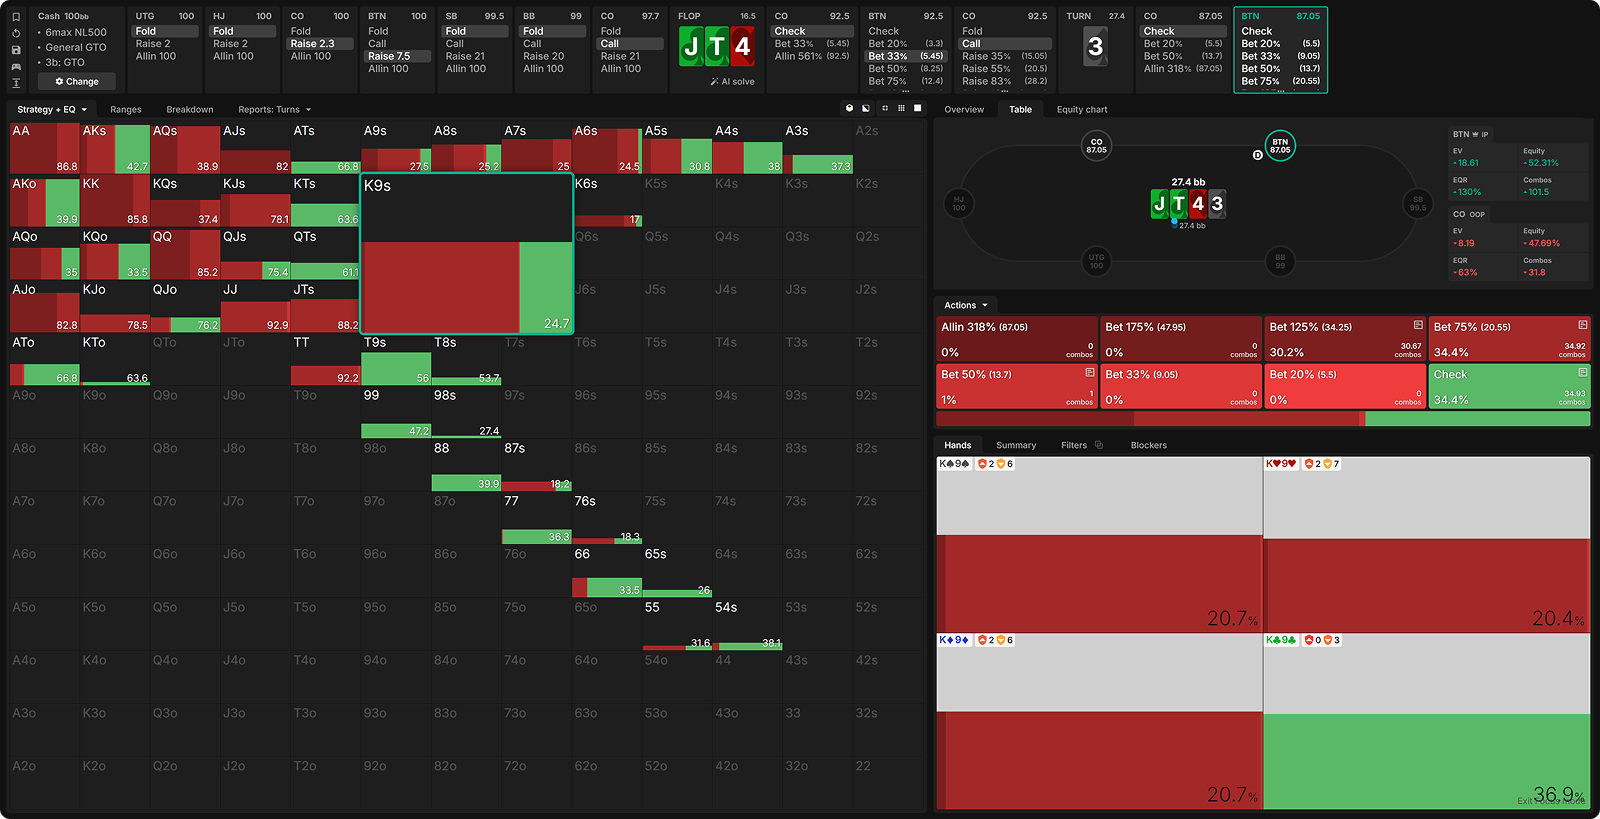
Task: Click the reset/undo circular arrow icon
Action: pos(16,33)
